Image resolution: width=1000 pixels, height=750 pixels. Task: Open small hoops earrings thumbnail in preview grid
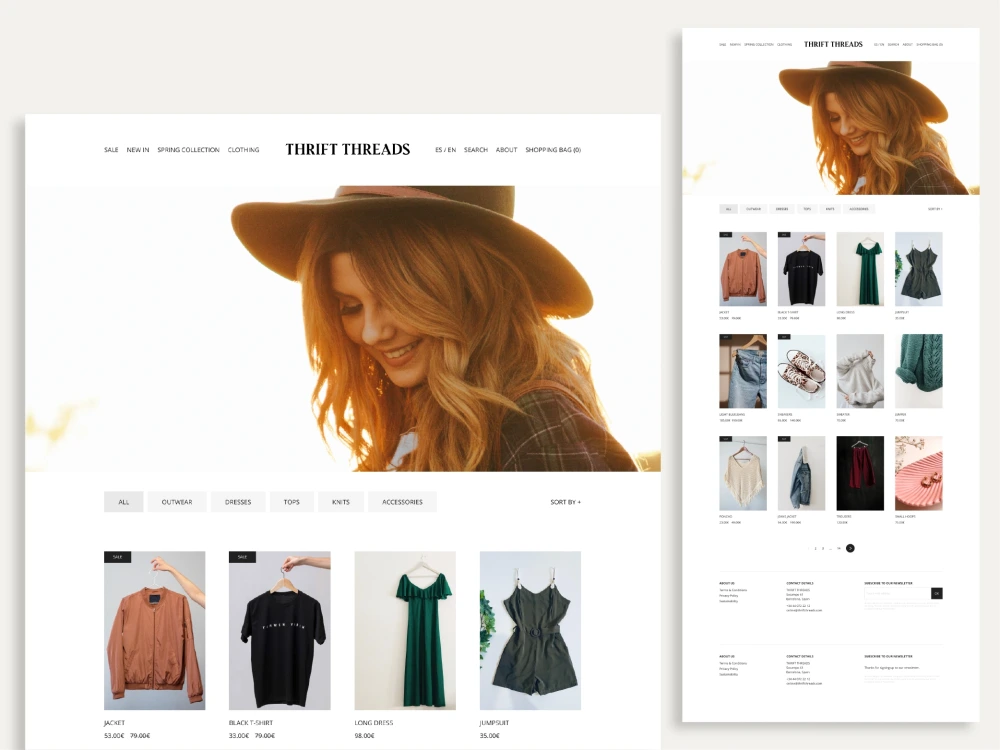(x=919, y=473)
